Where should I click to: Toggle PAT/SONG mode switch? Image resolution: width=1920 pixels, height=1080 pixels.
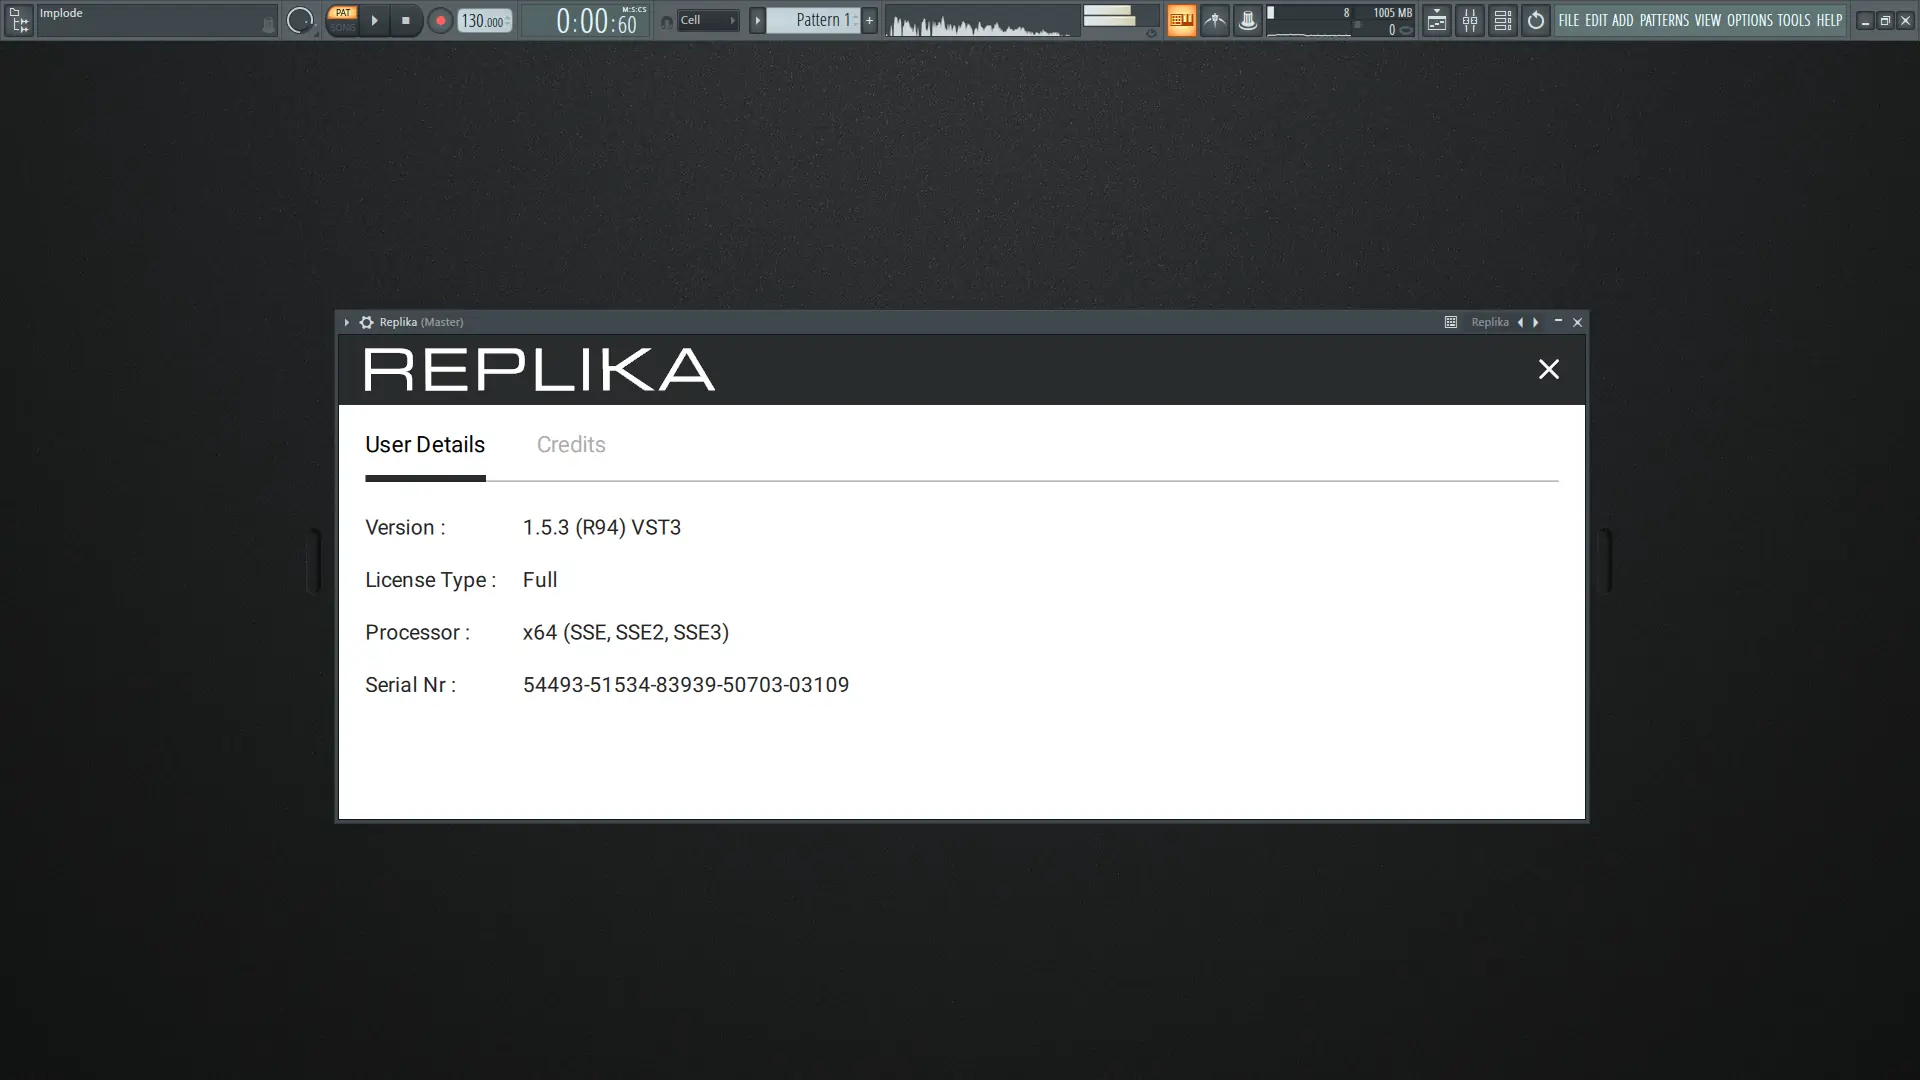click(x=342, y=20)
